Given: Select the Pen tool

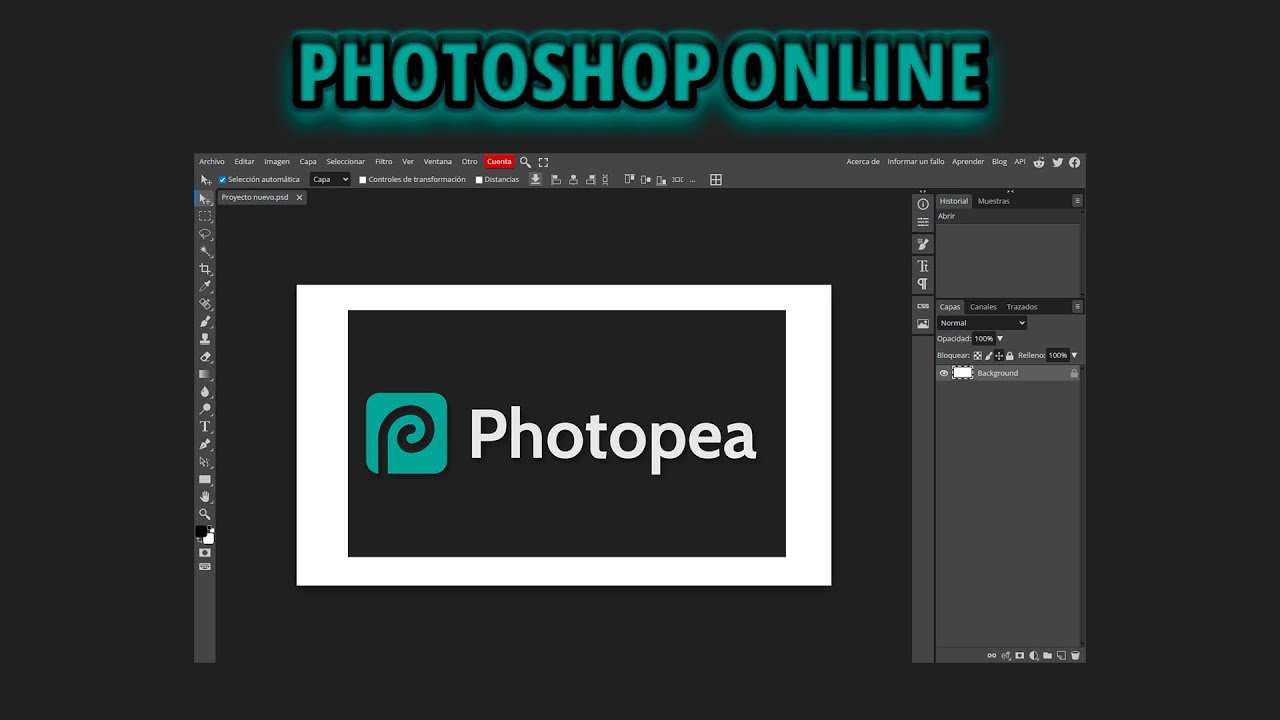Looking at the screenshot, I should pos(205,444).
